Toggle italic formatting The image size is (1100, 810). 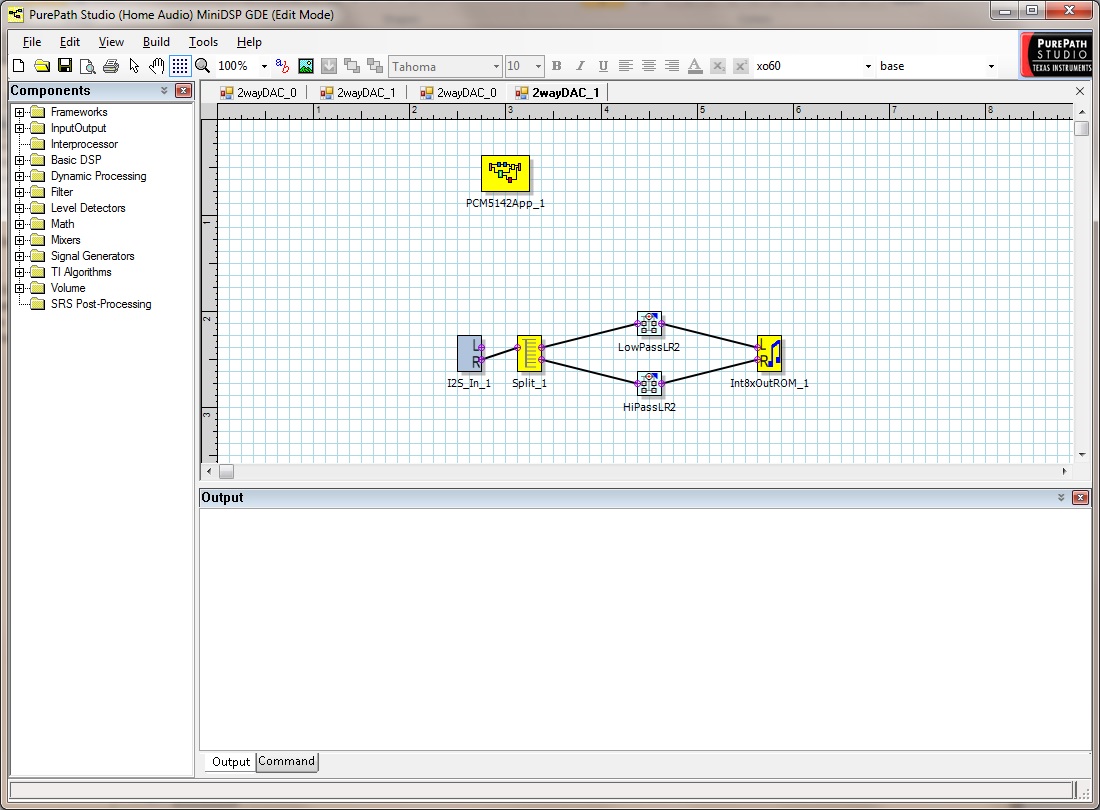579,66
